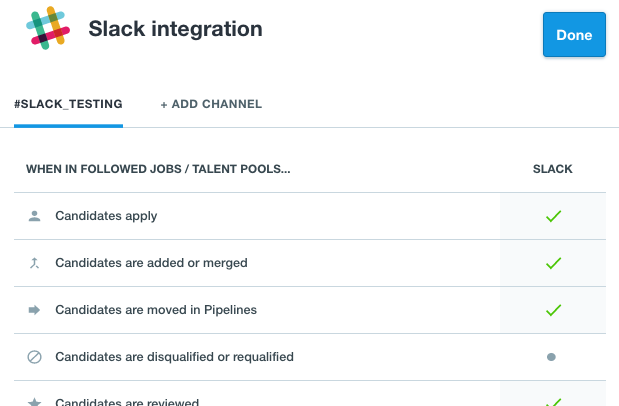Enable Slack for Candidates are disqualified or requalified
Screen dimensions: 619x406
click(x=551, y=357)
